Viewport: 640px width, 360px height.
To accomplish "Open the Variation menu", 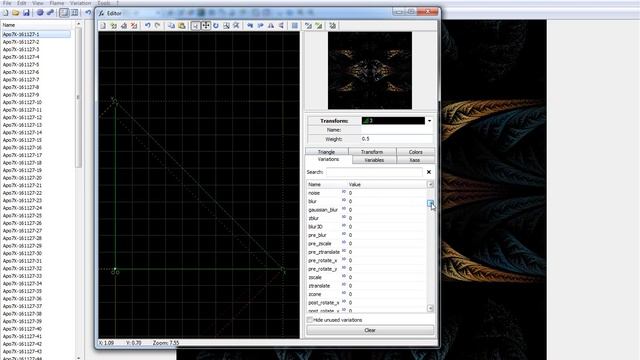I will point(80,3).
